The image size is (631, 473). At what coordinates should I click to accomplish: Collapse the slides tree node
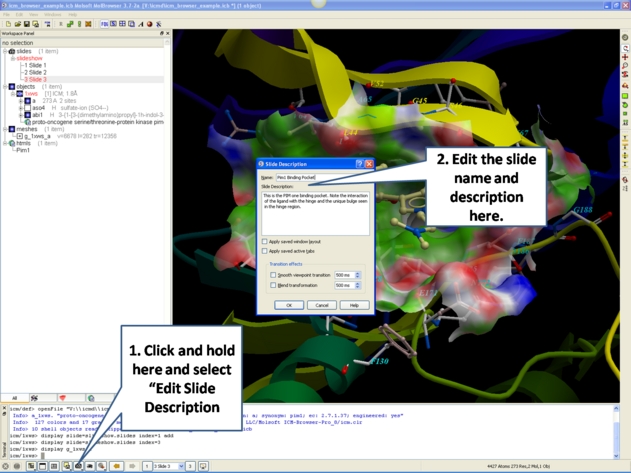pos(4,51)
